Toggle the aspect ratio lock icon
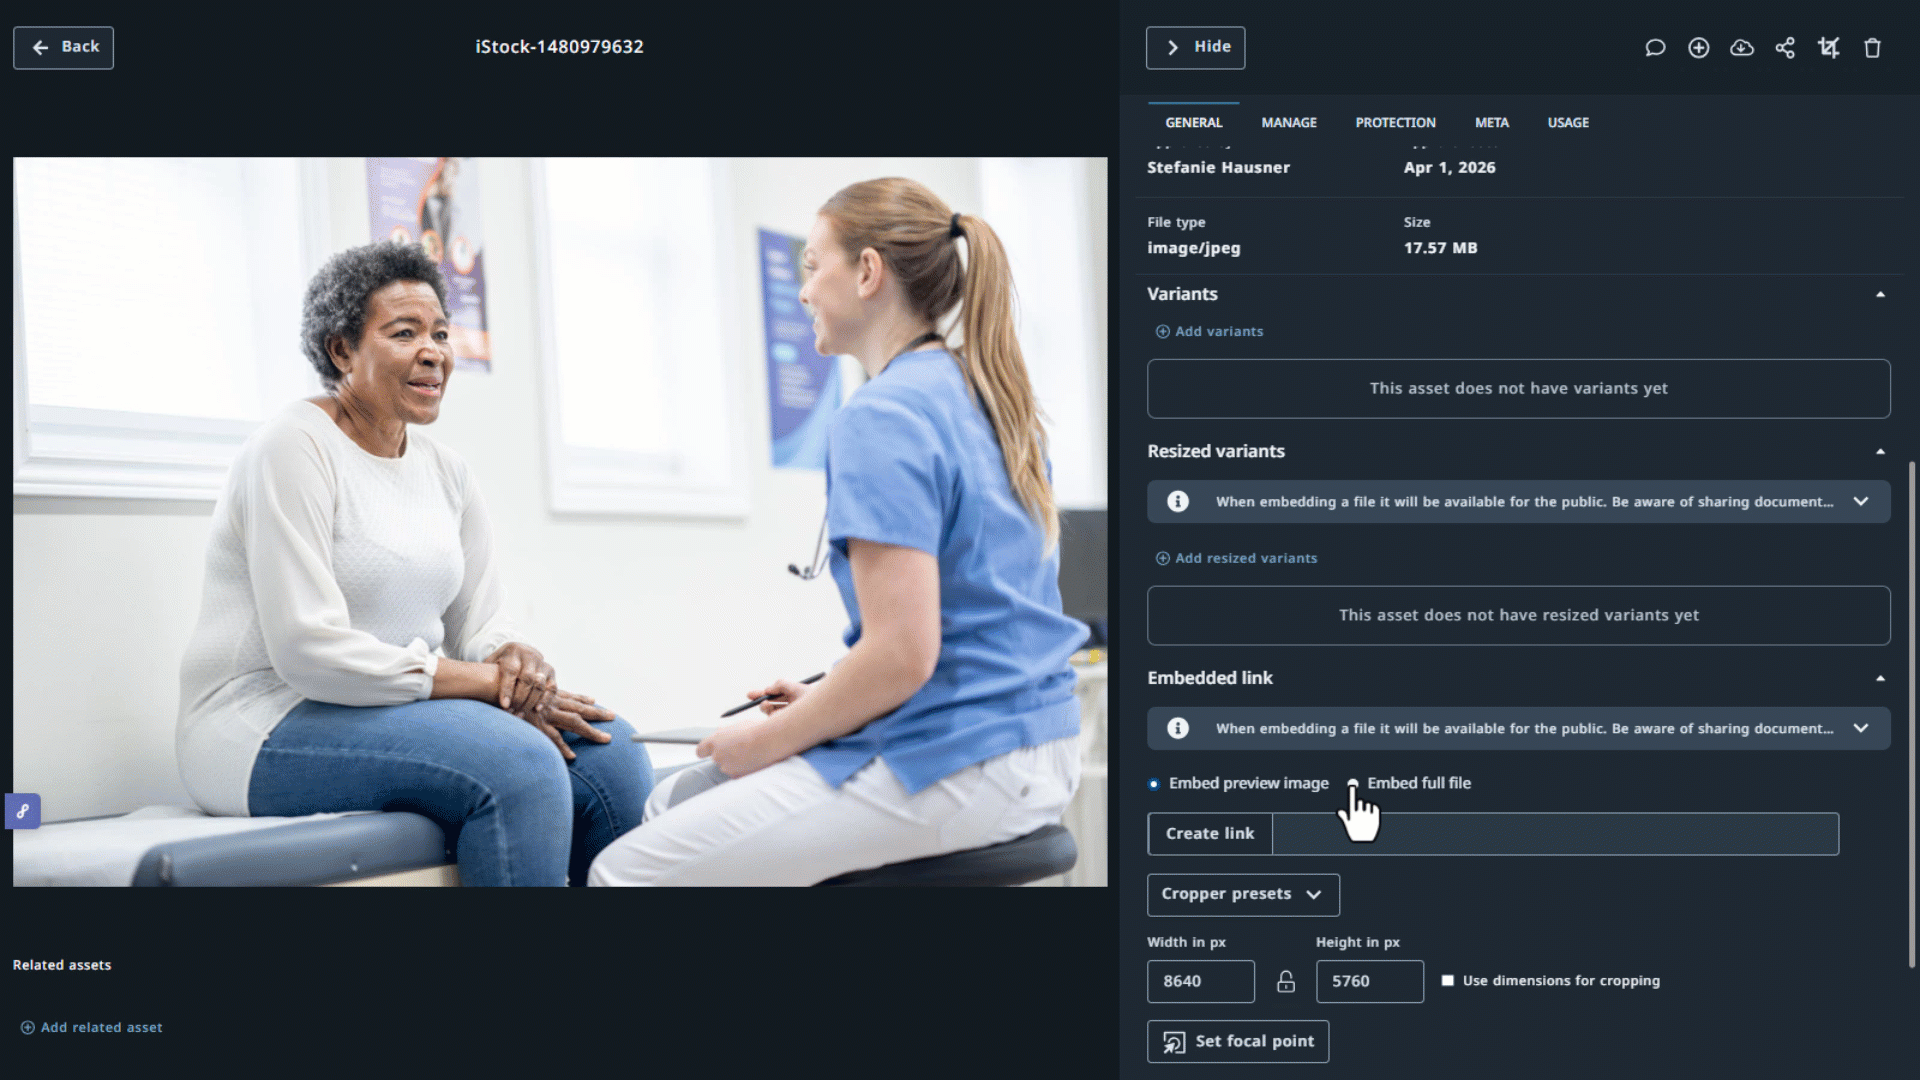1920x1080 pixels. [x=1285, y=981]
